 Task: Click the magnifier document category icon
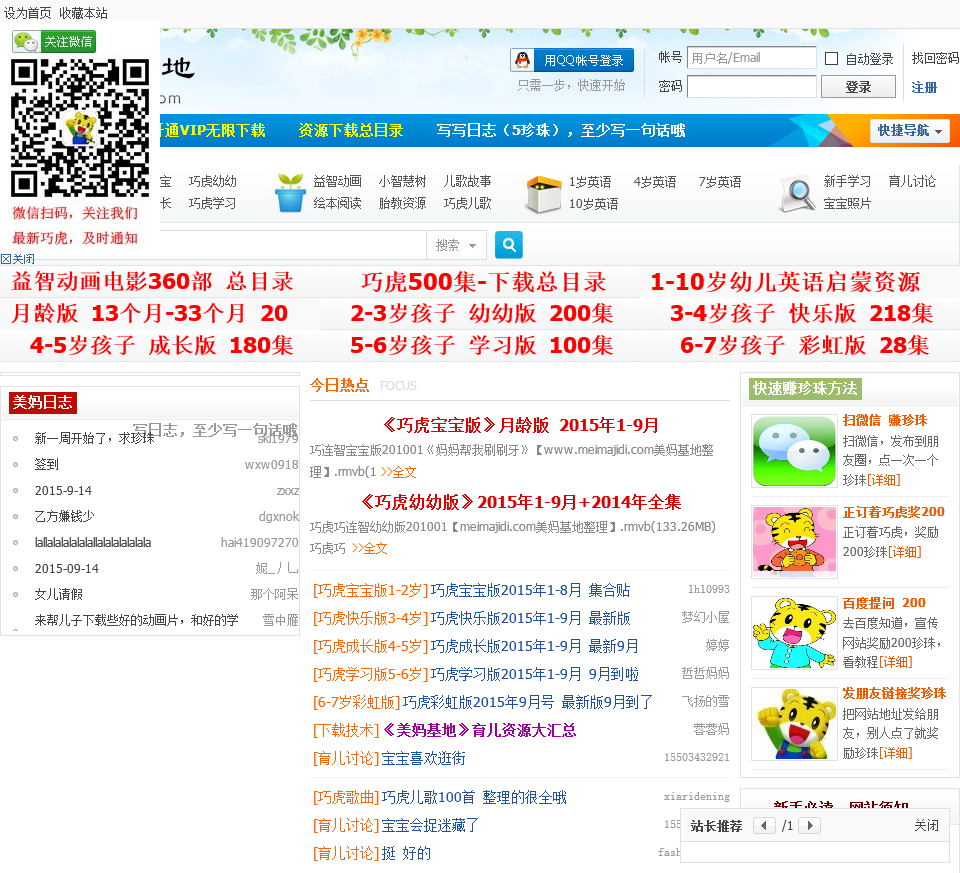[797, 193]
